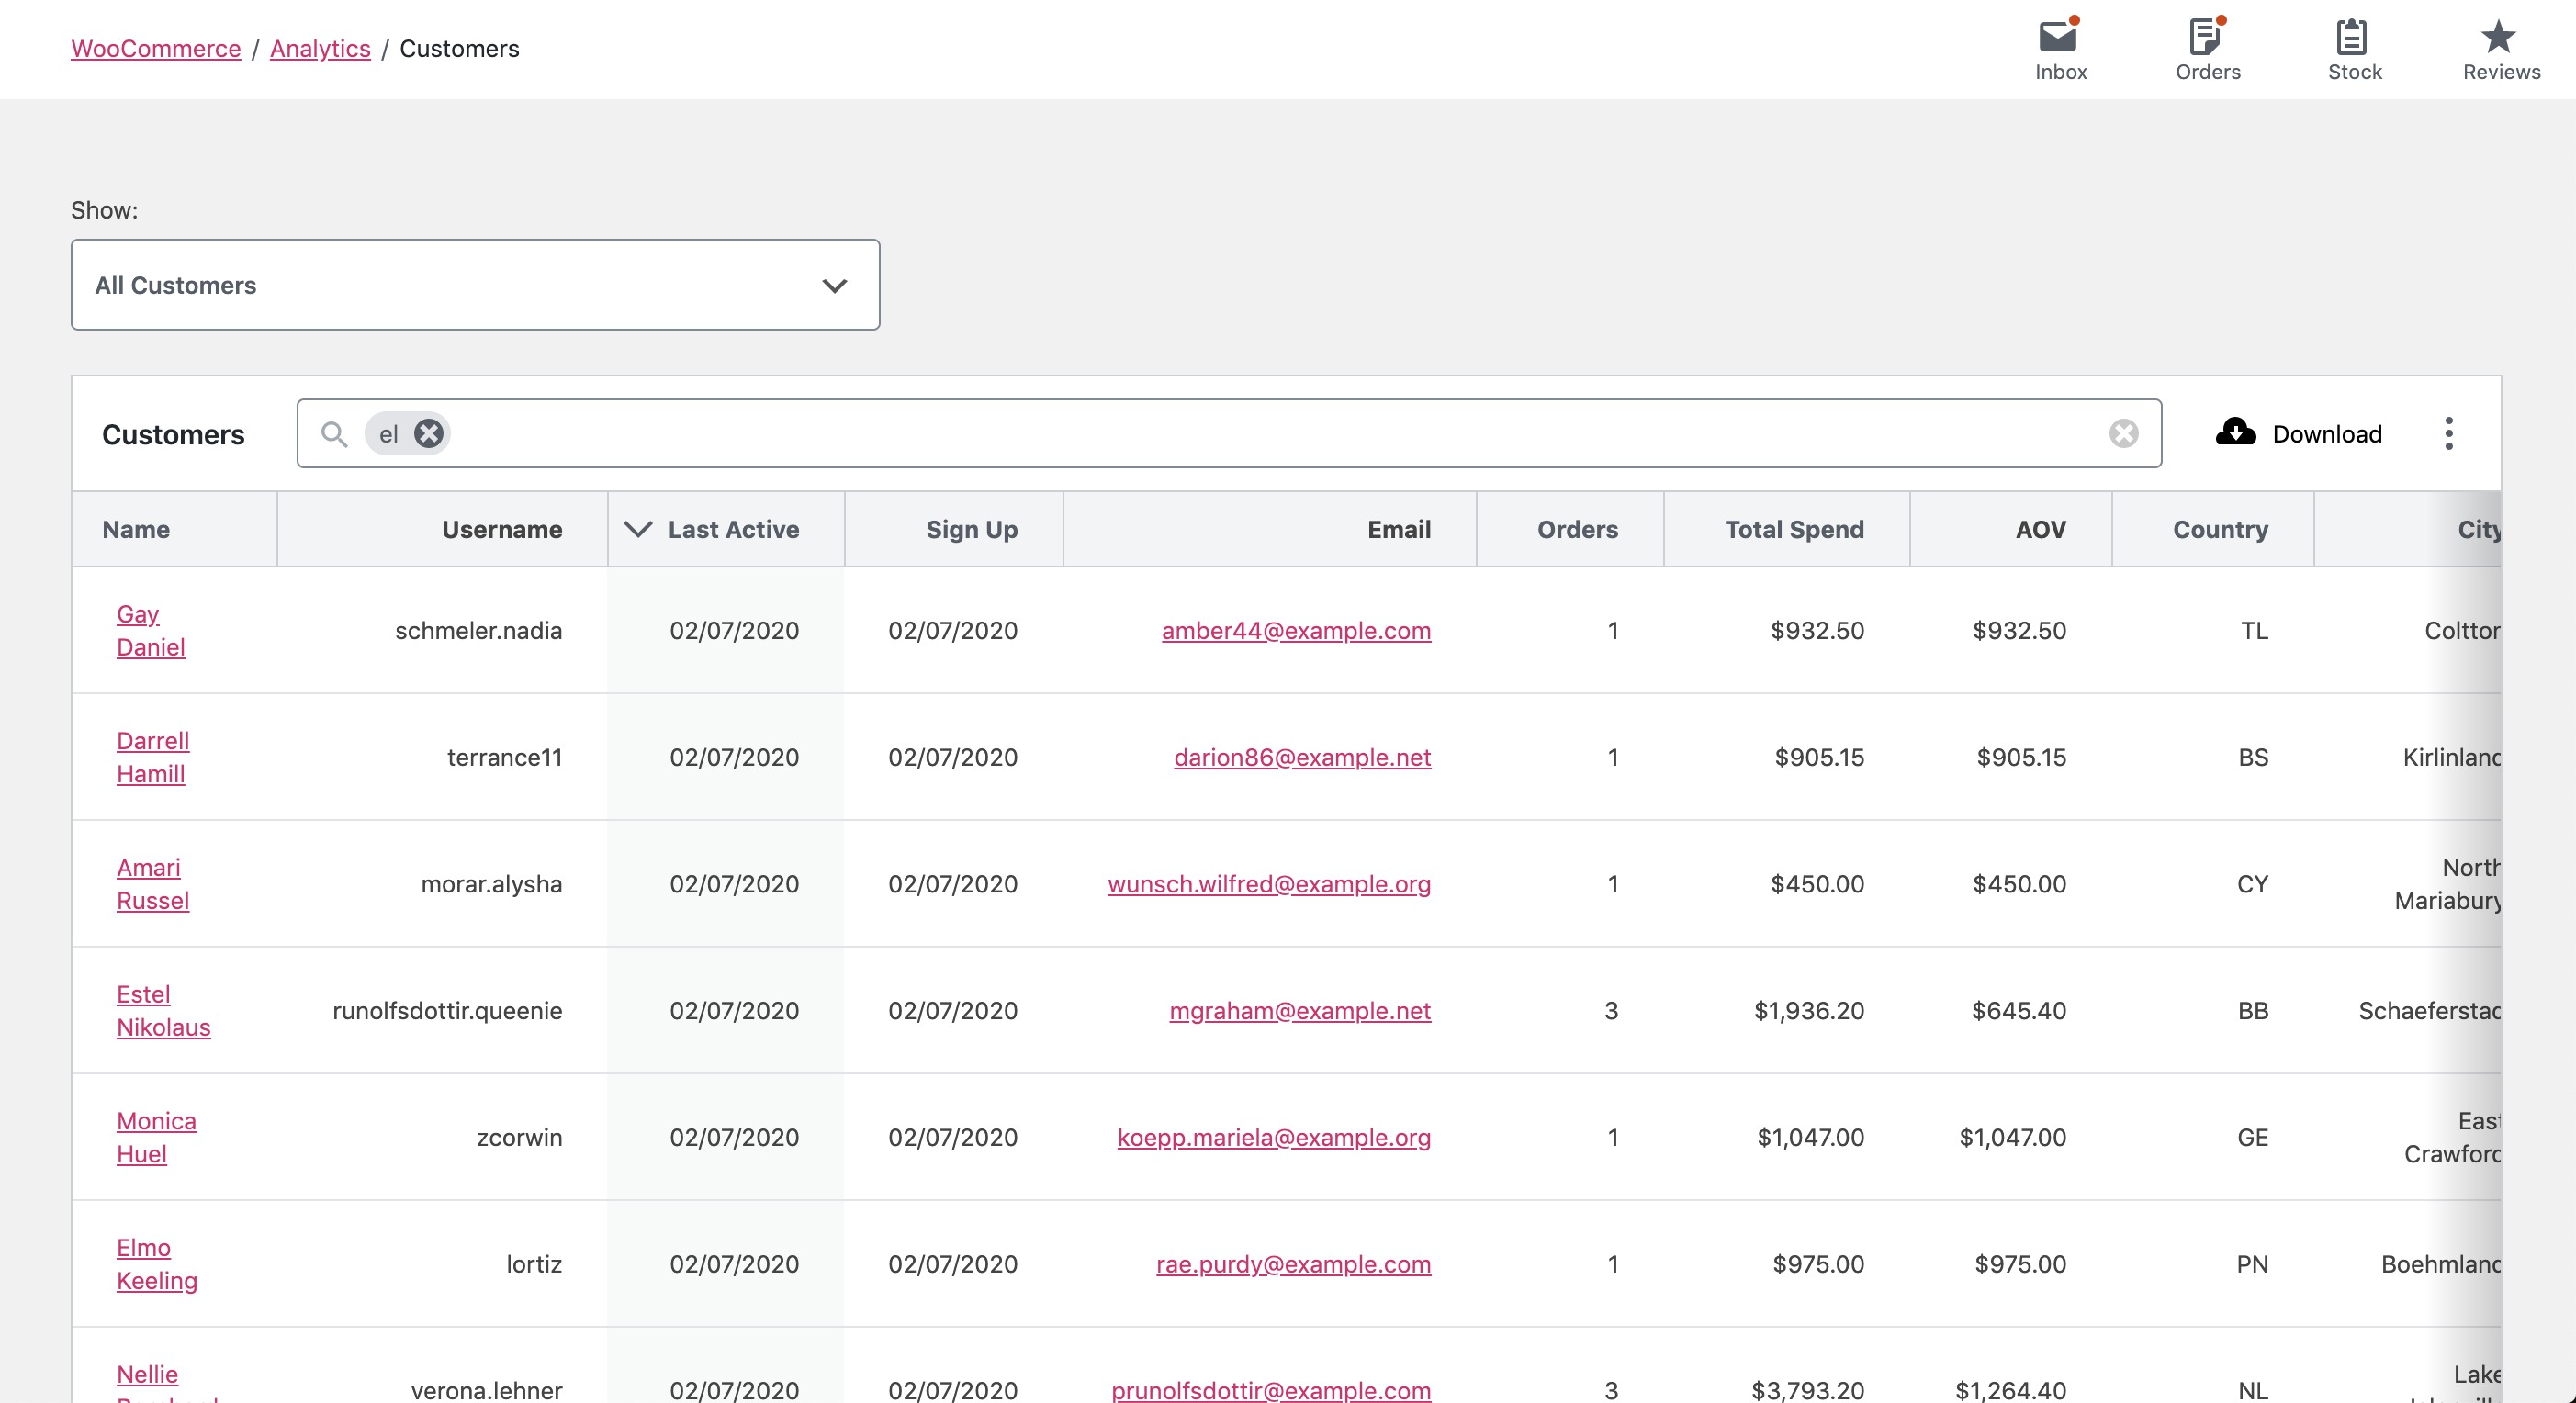
Task: Go to WooCommerce breadcrumb link
Action: (x=156, y=48)
